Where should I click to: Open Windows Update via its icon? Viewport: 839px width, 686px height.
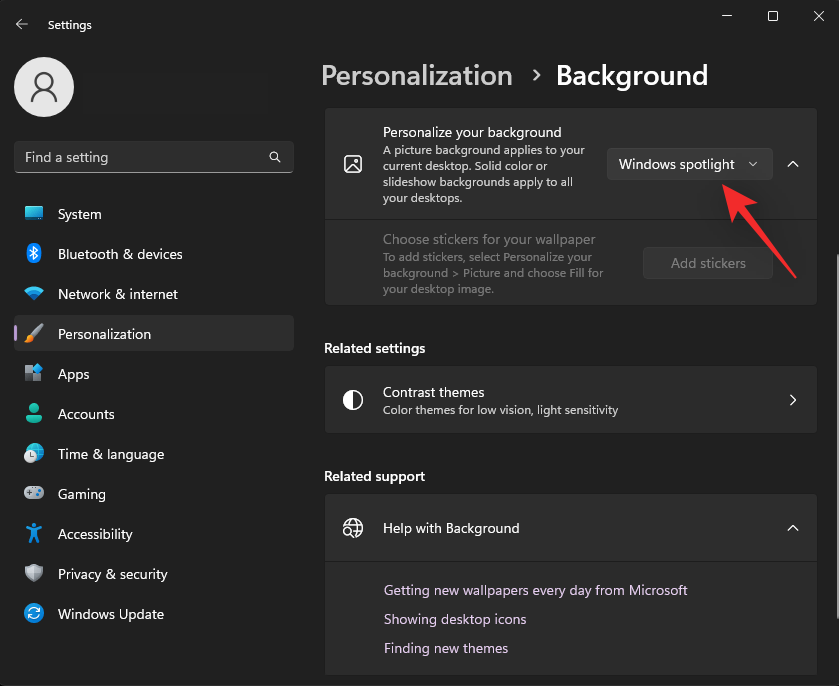pos(33,613)
